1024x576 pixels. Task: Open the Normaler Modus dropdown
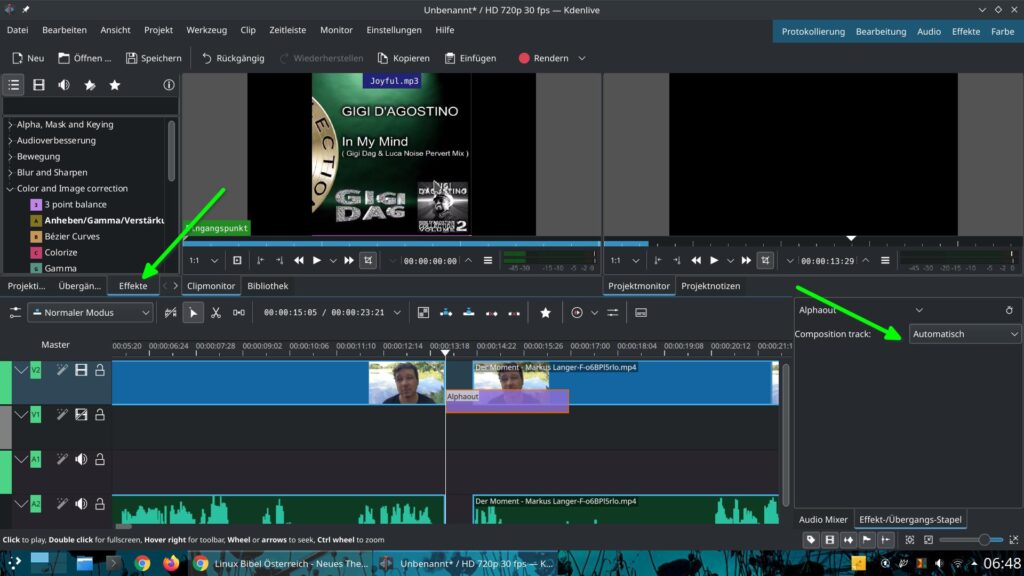click(91, 313)
